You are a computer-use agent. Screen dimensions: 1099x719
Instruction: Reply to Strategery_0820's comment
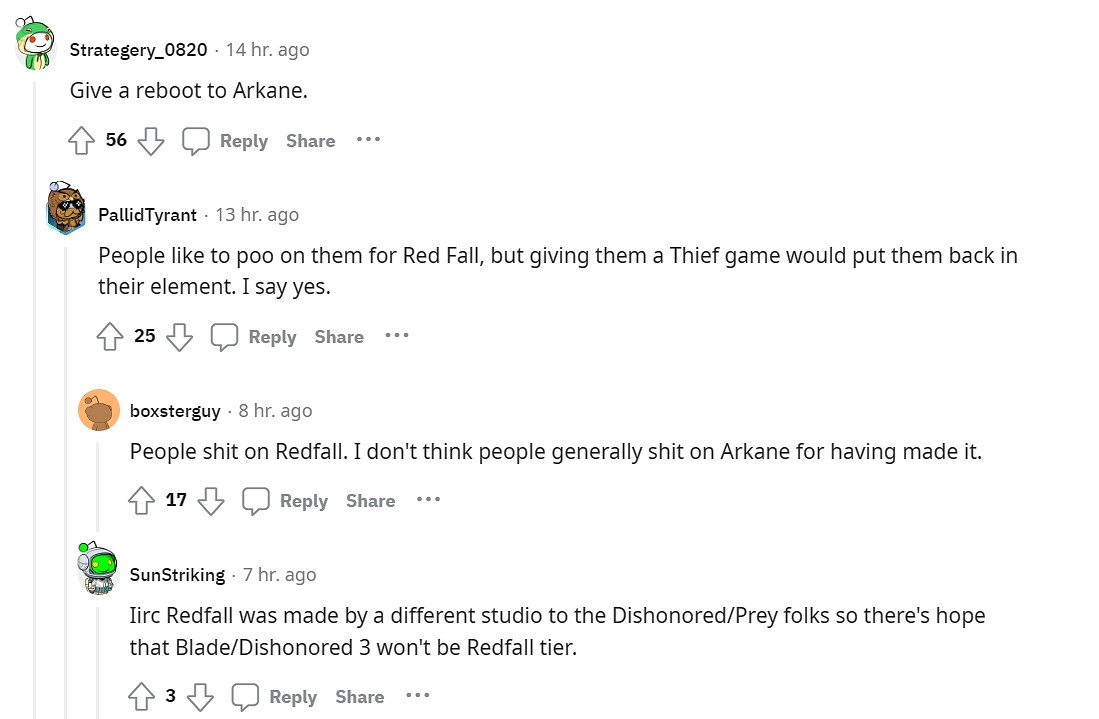click(x=226, y=141)
